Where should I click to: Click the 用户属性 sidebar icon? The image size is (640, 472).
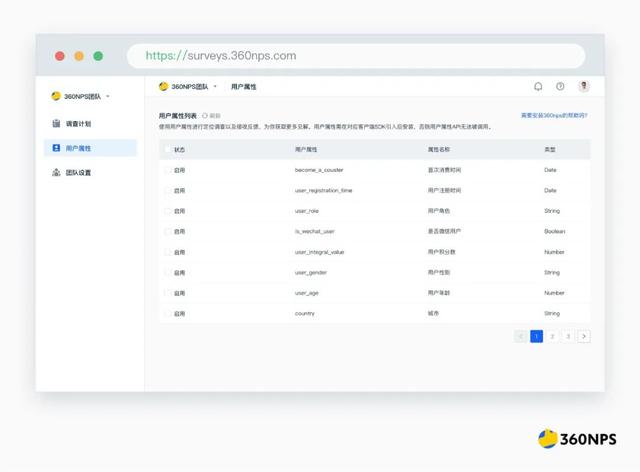pos(56,148)
